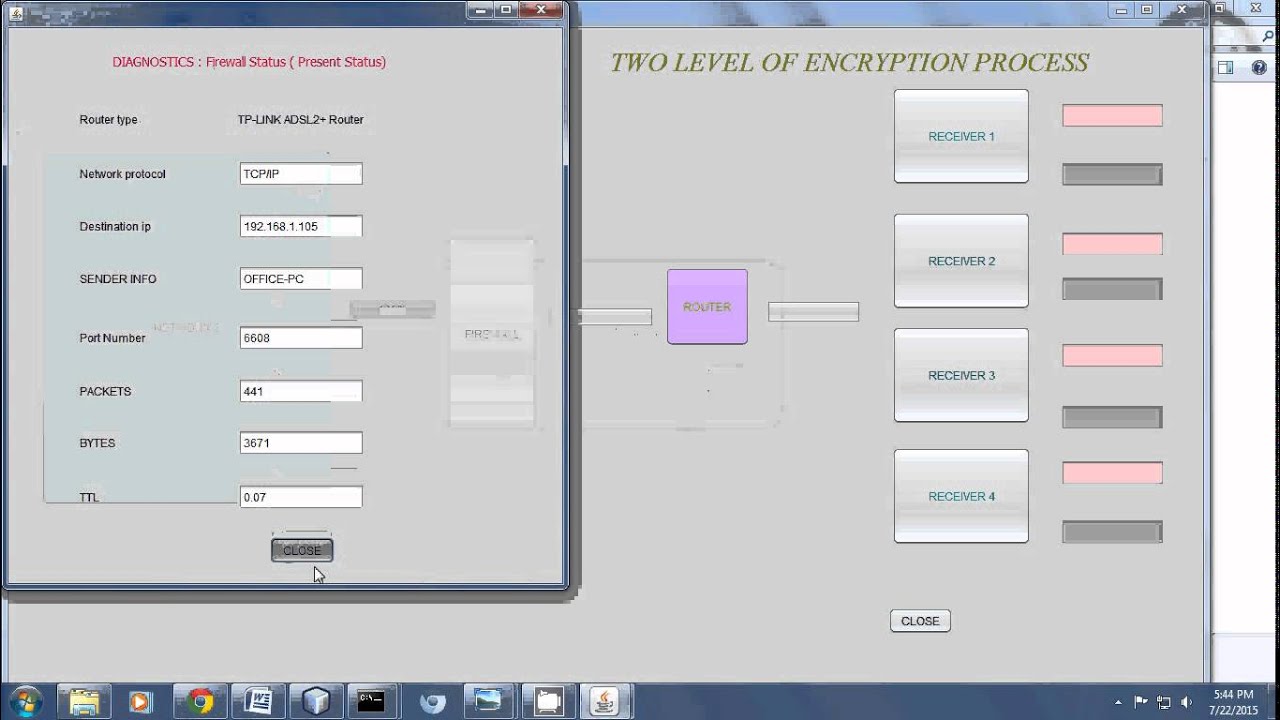Click the CLOSE button in diagnostics dialog
The width and height of the screenshot is (1280, 720).
tap(302, 550)
